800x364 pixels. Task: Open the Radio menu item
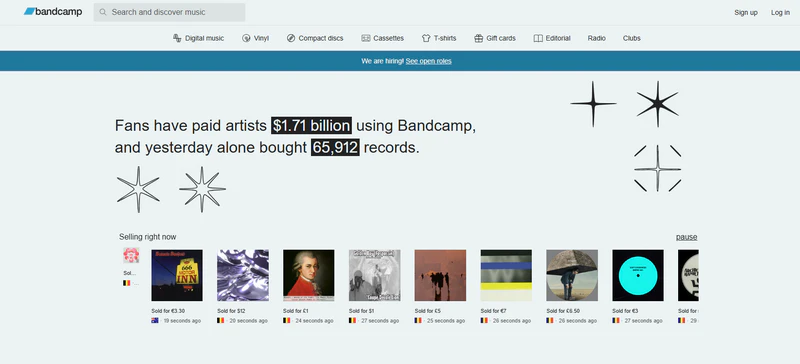(x=596, y=38)
